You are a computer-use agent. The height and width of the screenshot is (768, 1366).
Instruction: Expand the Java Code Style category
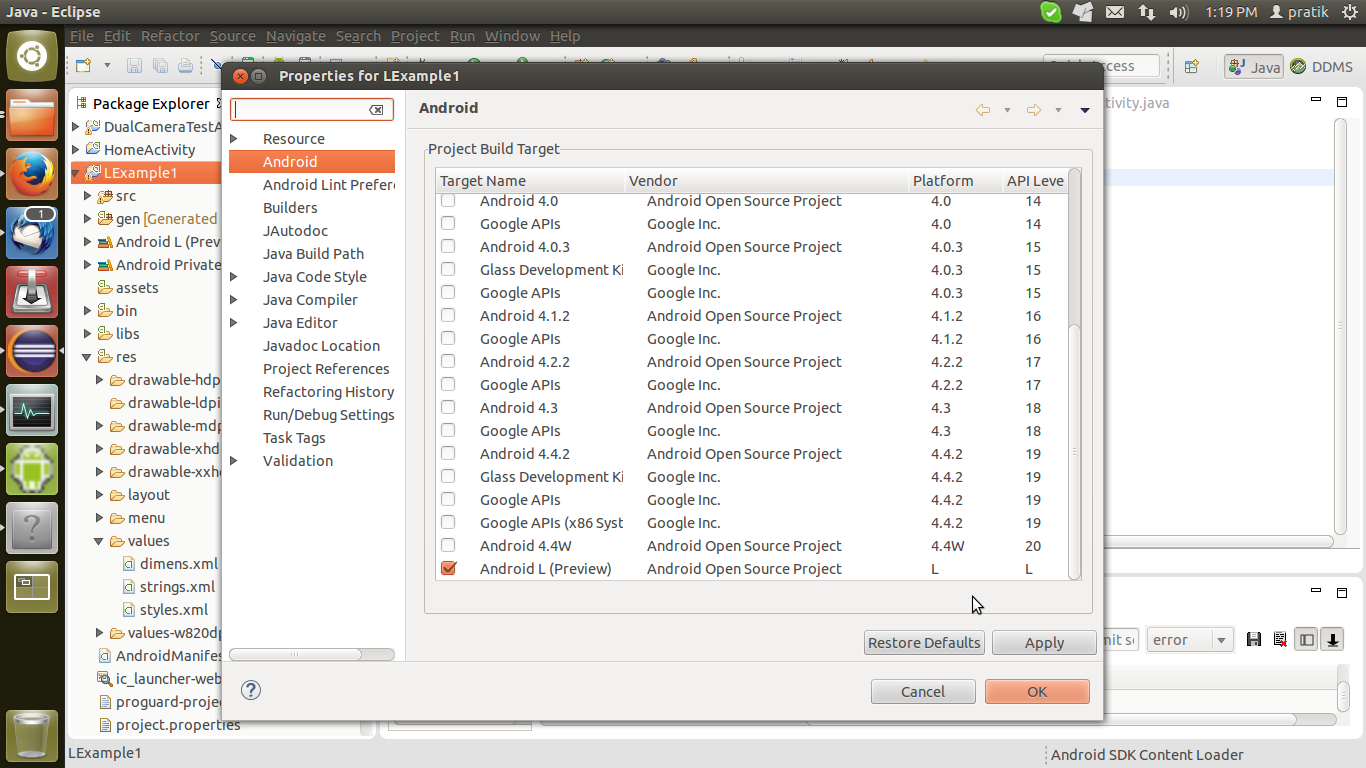pos(234,276)
